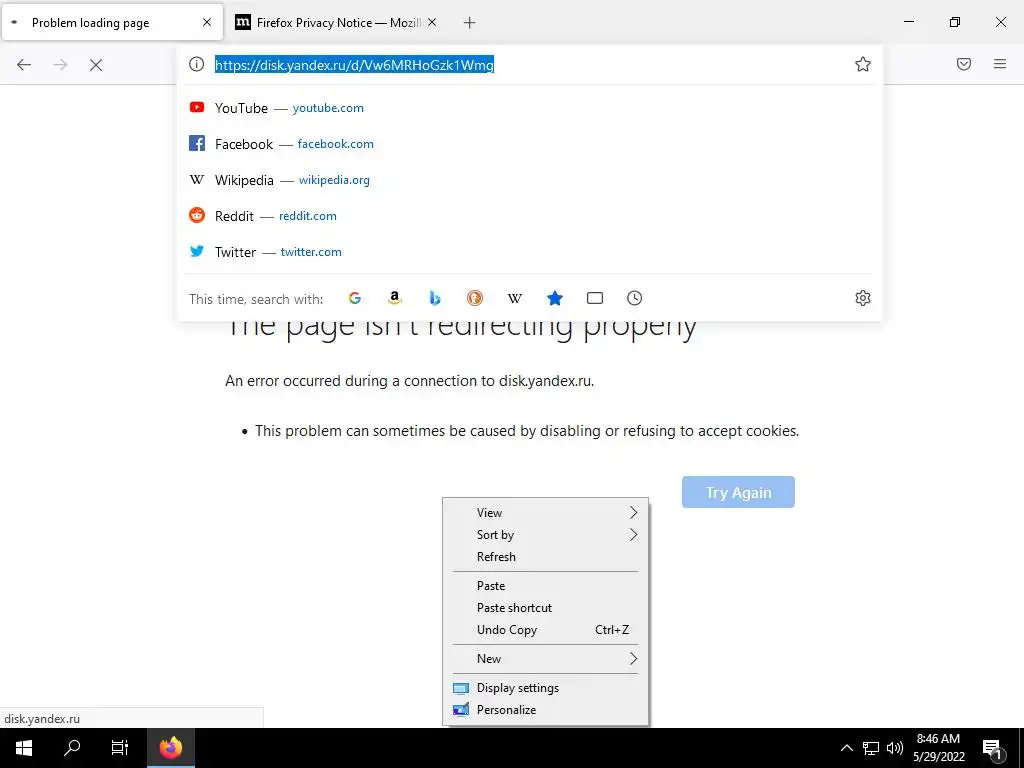
Task: Open network status tray icon
Action: [871, 748]
